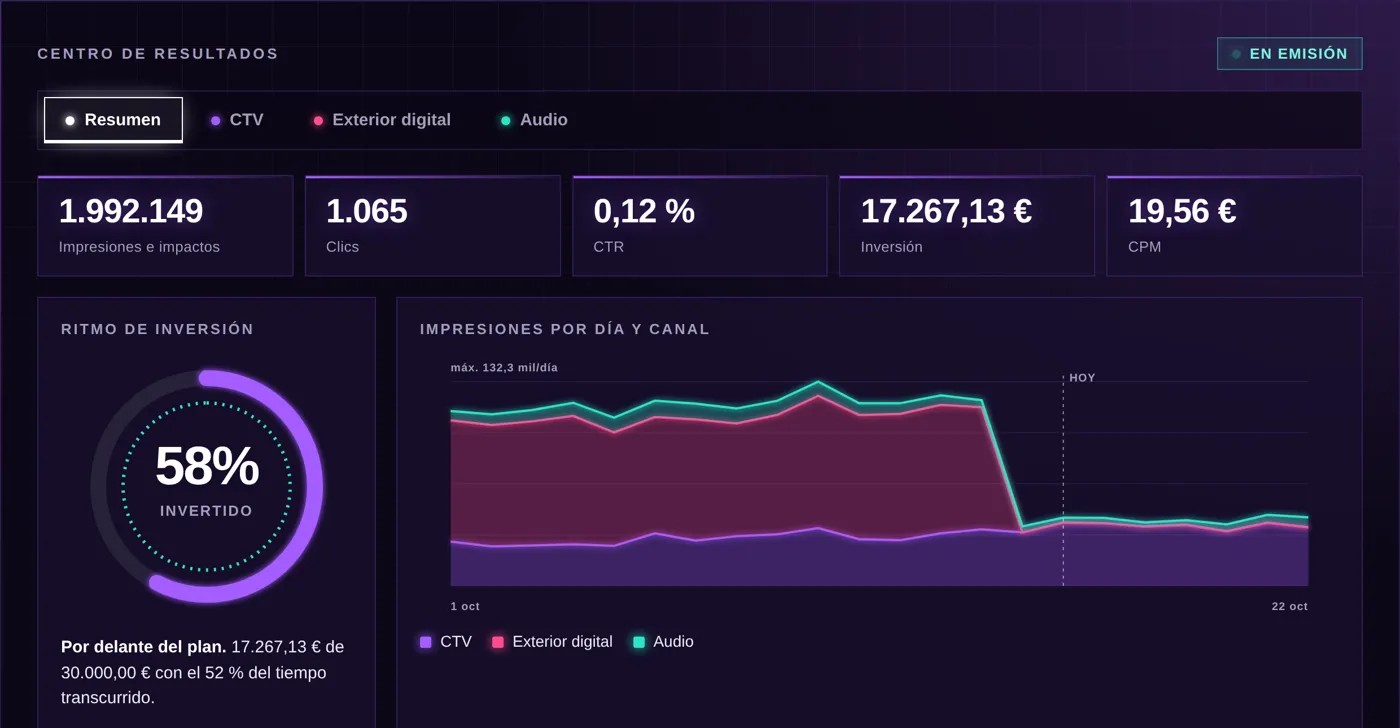Go to the Audio tab
Image resolution: width=1400 pixels, height=728 pixels.
[x=534, y=120]
